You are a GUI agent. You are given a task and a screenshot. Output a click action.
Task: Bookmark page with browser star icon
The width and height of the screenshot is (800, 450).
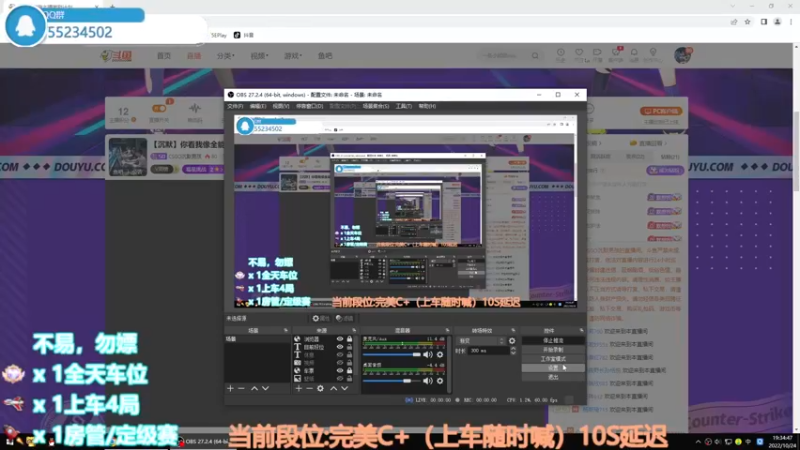coord(747,22)
